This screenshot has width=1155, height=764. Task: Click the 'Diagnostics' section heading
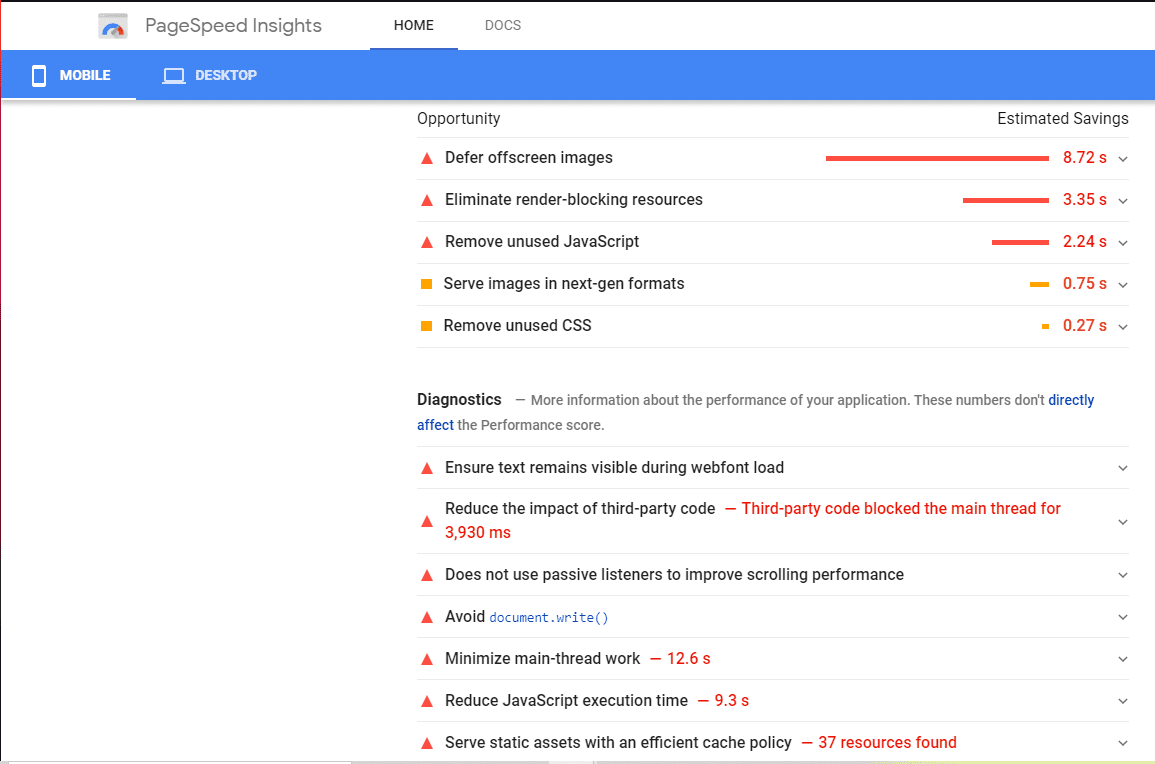[459, 399]
